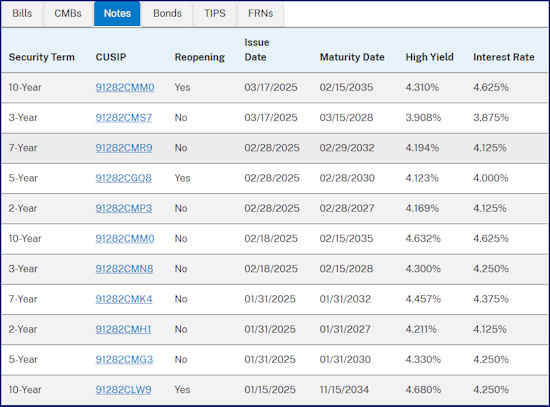This screenshot has width=550, height=407.
Task: Click the Security Term column header
Action: [42, 57]
